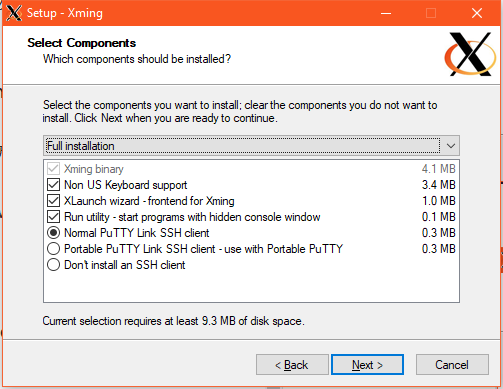Viewport: 503px width, 389px height.
Task: Click the large Xming logo in header
Action: (470, 54)
